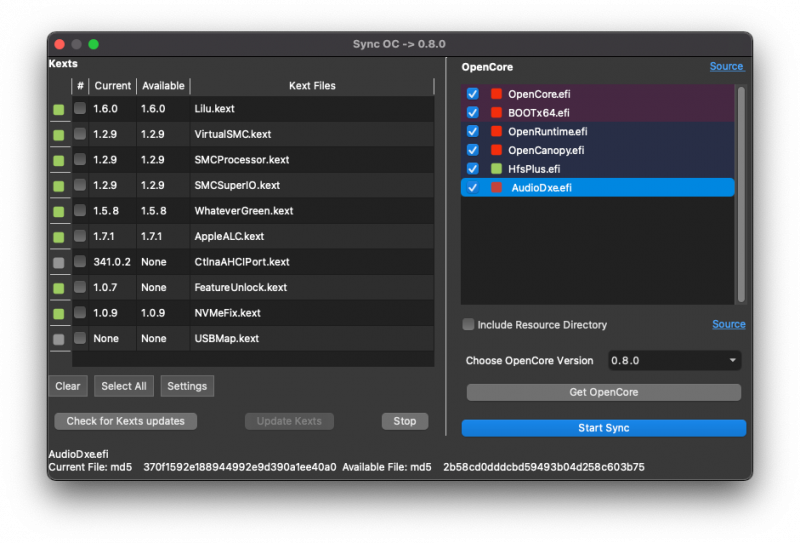This screenshot has width=800, height=543.
Task: Click the # column header
Action: click(x=80, y=86)
